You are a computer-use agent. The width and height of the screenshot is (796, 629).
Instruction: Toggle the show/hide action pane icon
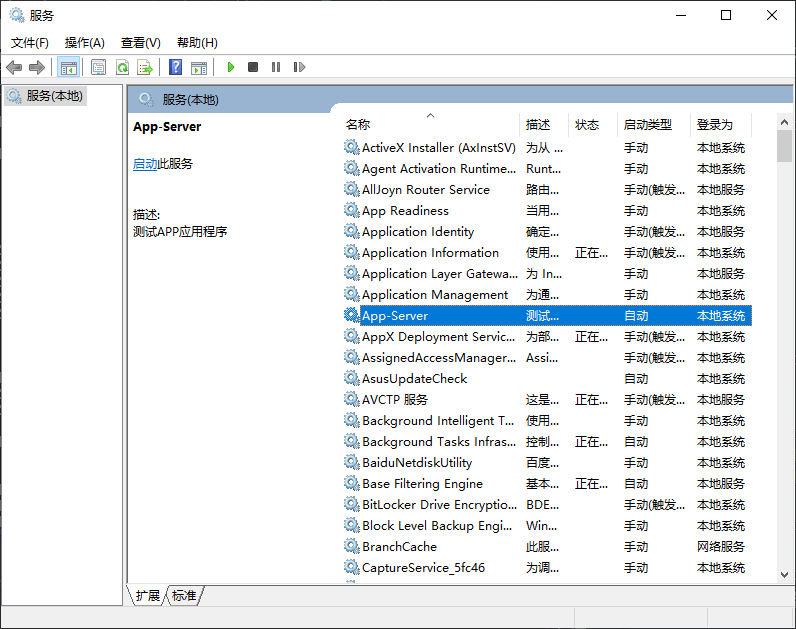(x=199, y=67)
